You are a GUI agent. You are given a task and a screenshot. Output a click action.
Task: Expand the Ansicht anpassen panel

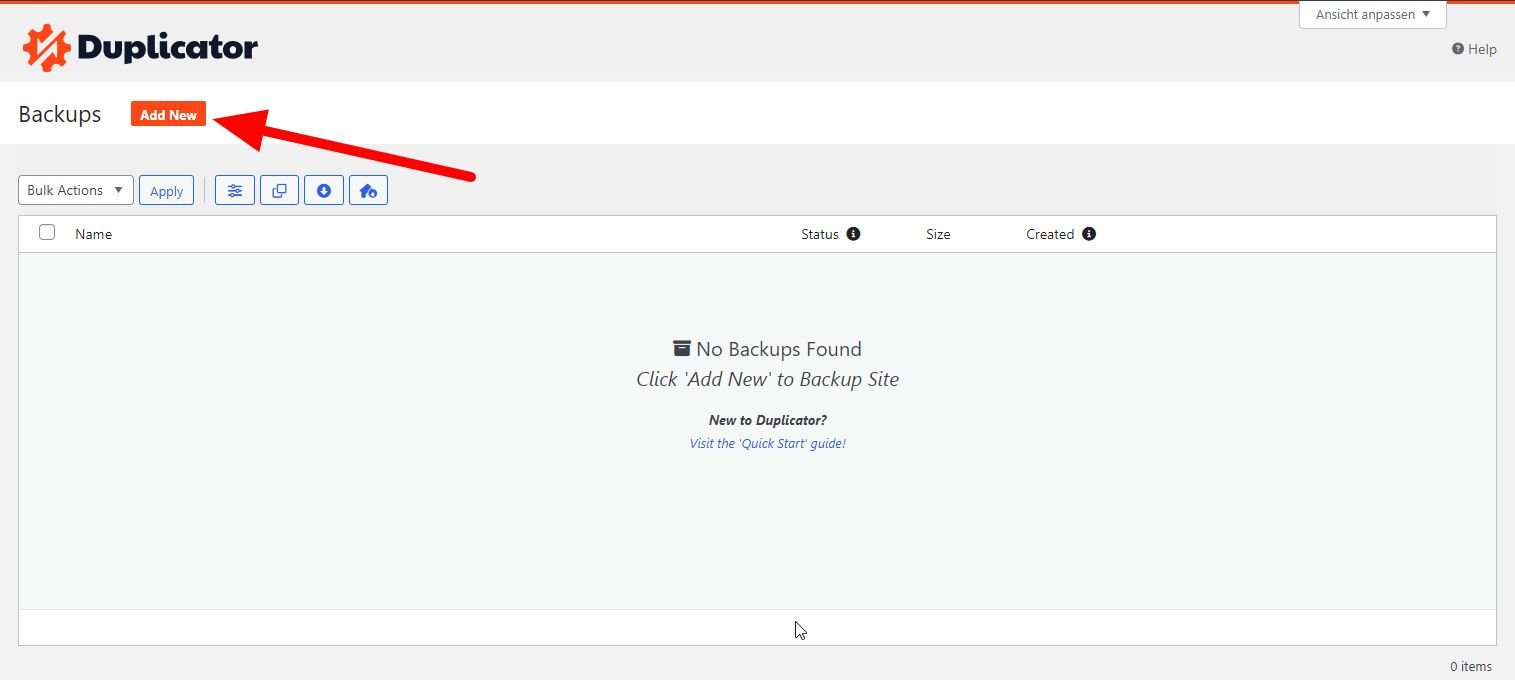pos(1372,15)
